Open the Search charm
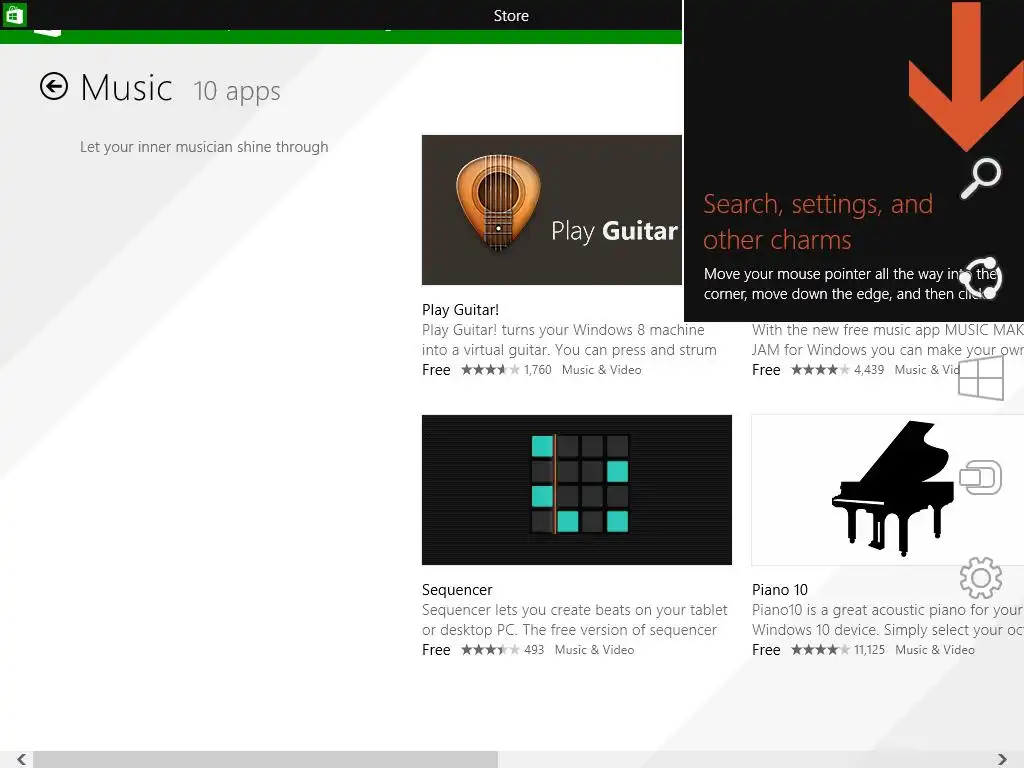Screen dimensions: 1024x768 point(981,178)
